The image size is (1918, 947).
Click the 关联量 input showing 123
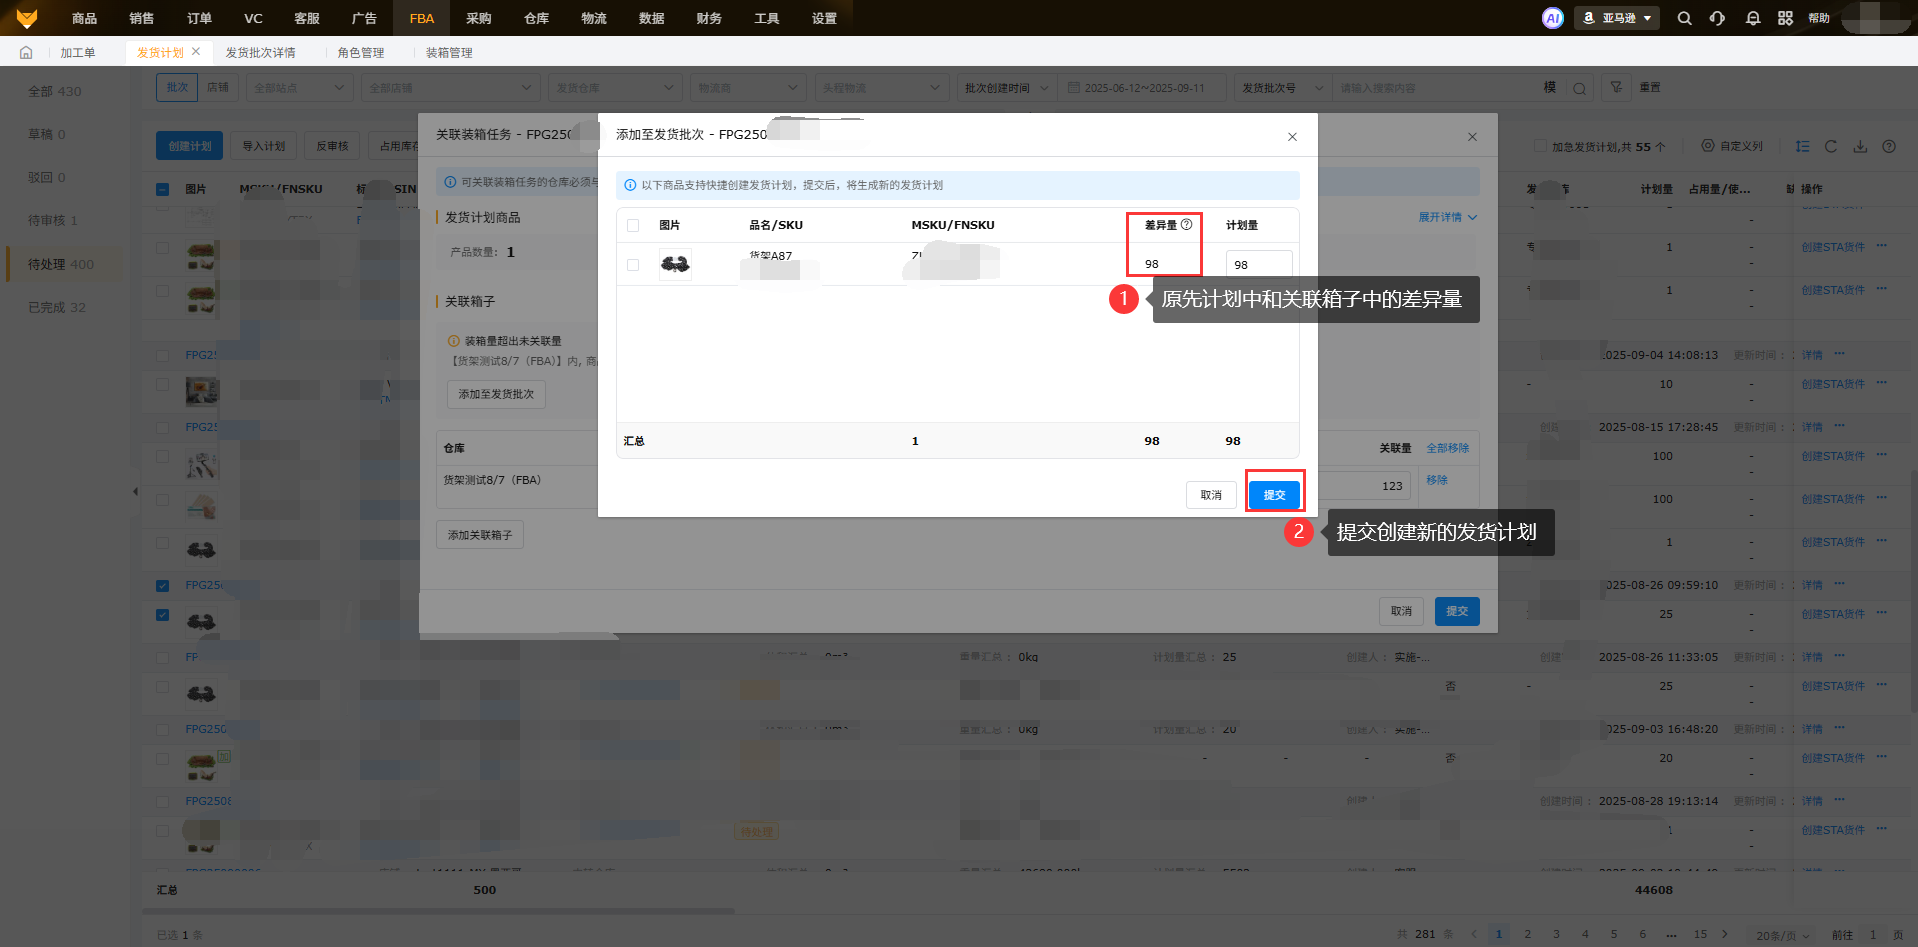1365,486
